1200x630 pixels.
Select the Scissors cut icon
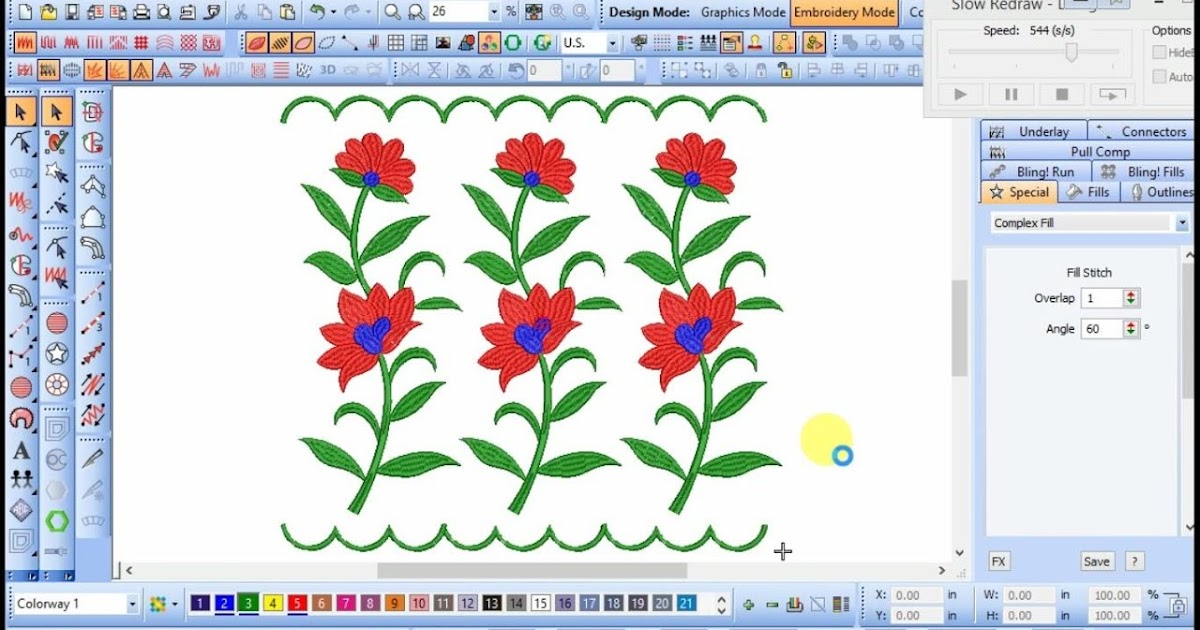coord(240,9)
